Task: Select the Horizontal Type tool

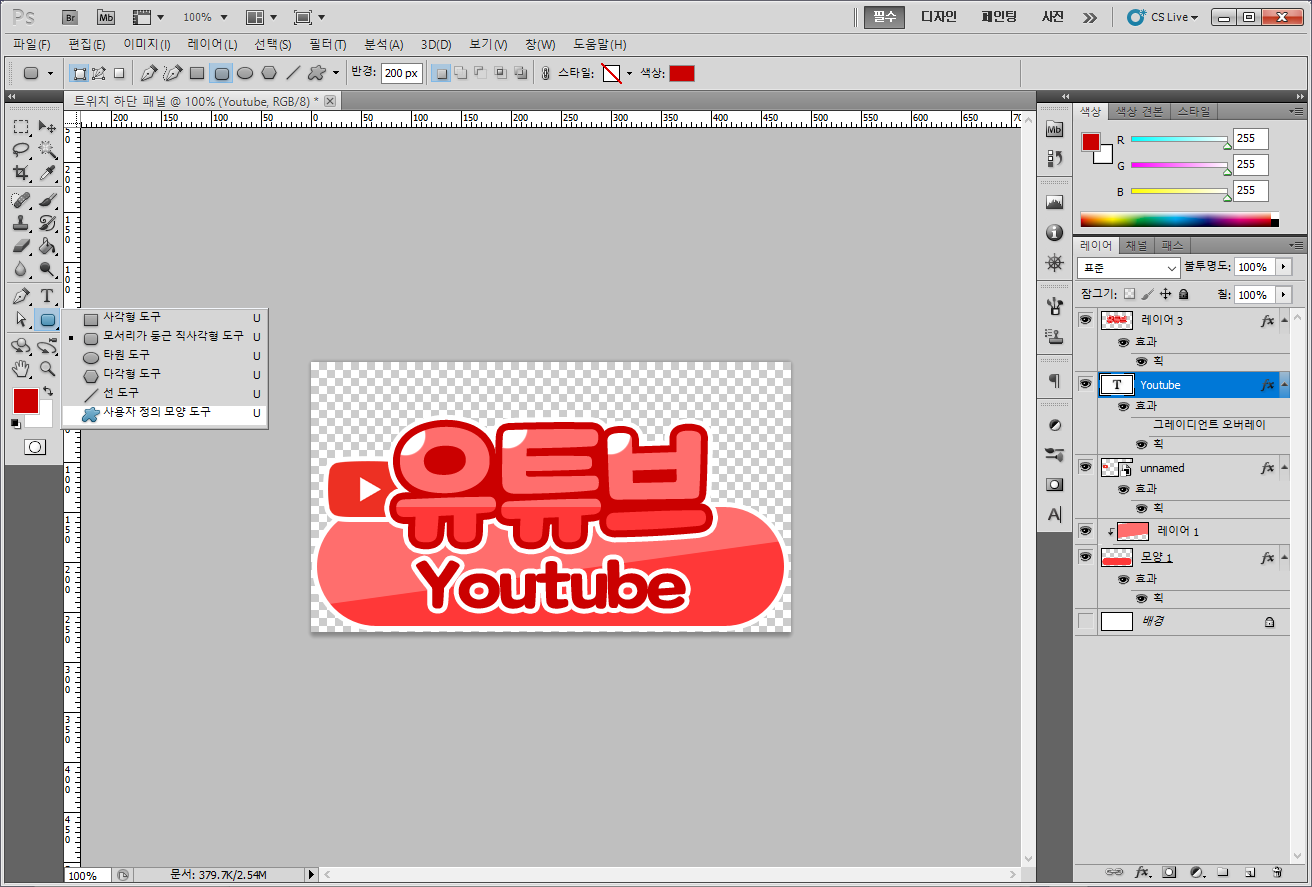Action: point(47,296)
